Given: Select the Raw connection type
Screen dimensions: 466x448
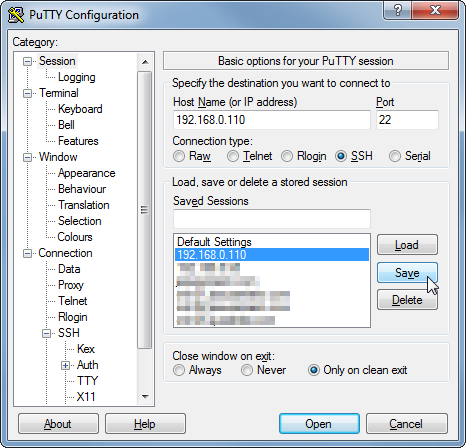Looking at the screenshot, I should 179,156.
